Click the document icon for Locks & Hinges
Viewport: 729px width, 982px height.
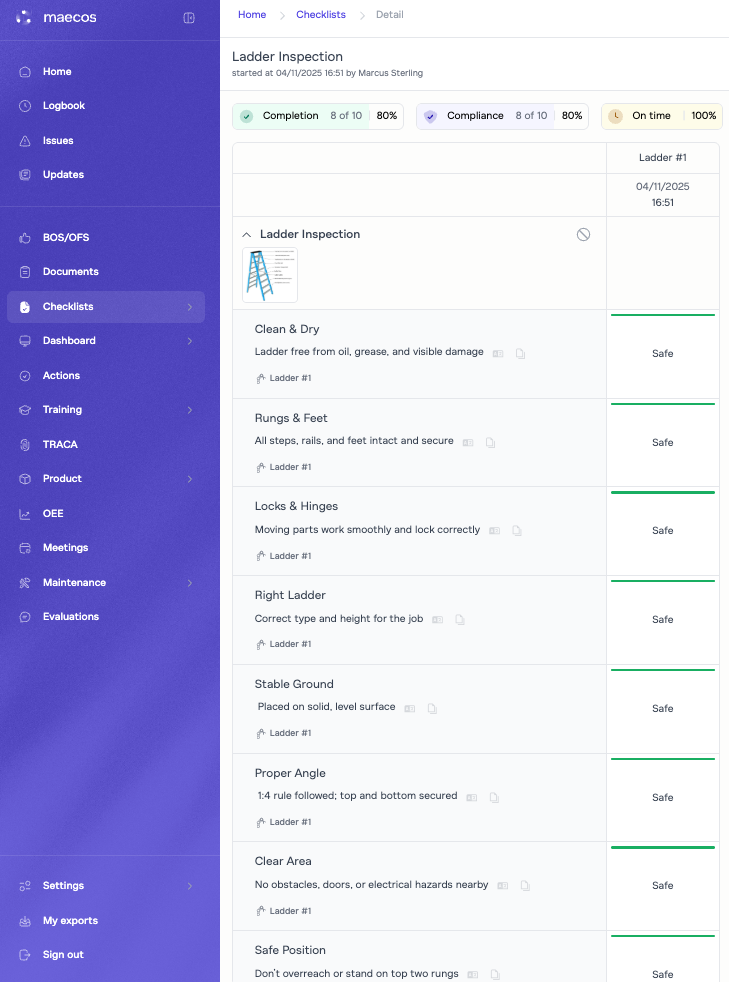click(517, 531)
